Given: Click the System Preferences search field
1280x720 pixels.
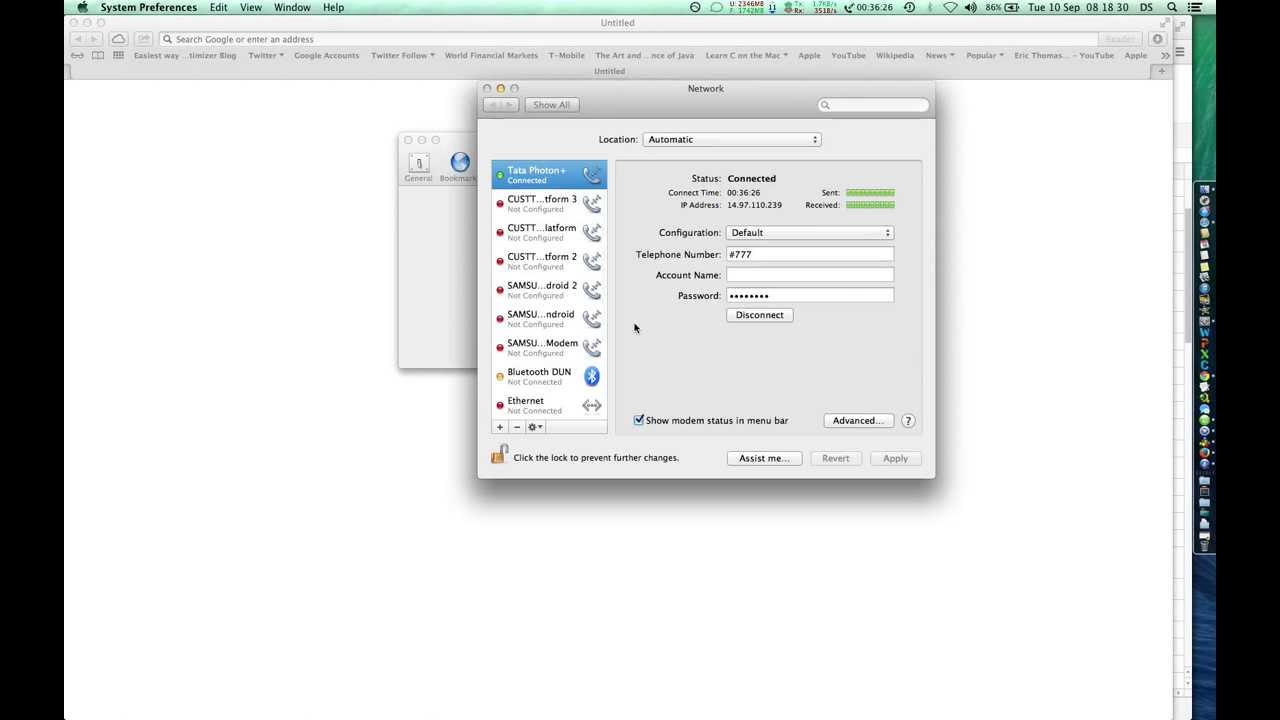Looking at the screenshot, I should tap(874, 105).
